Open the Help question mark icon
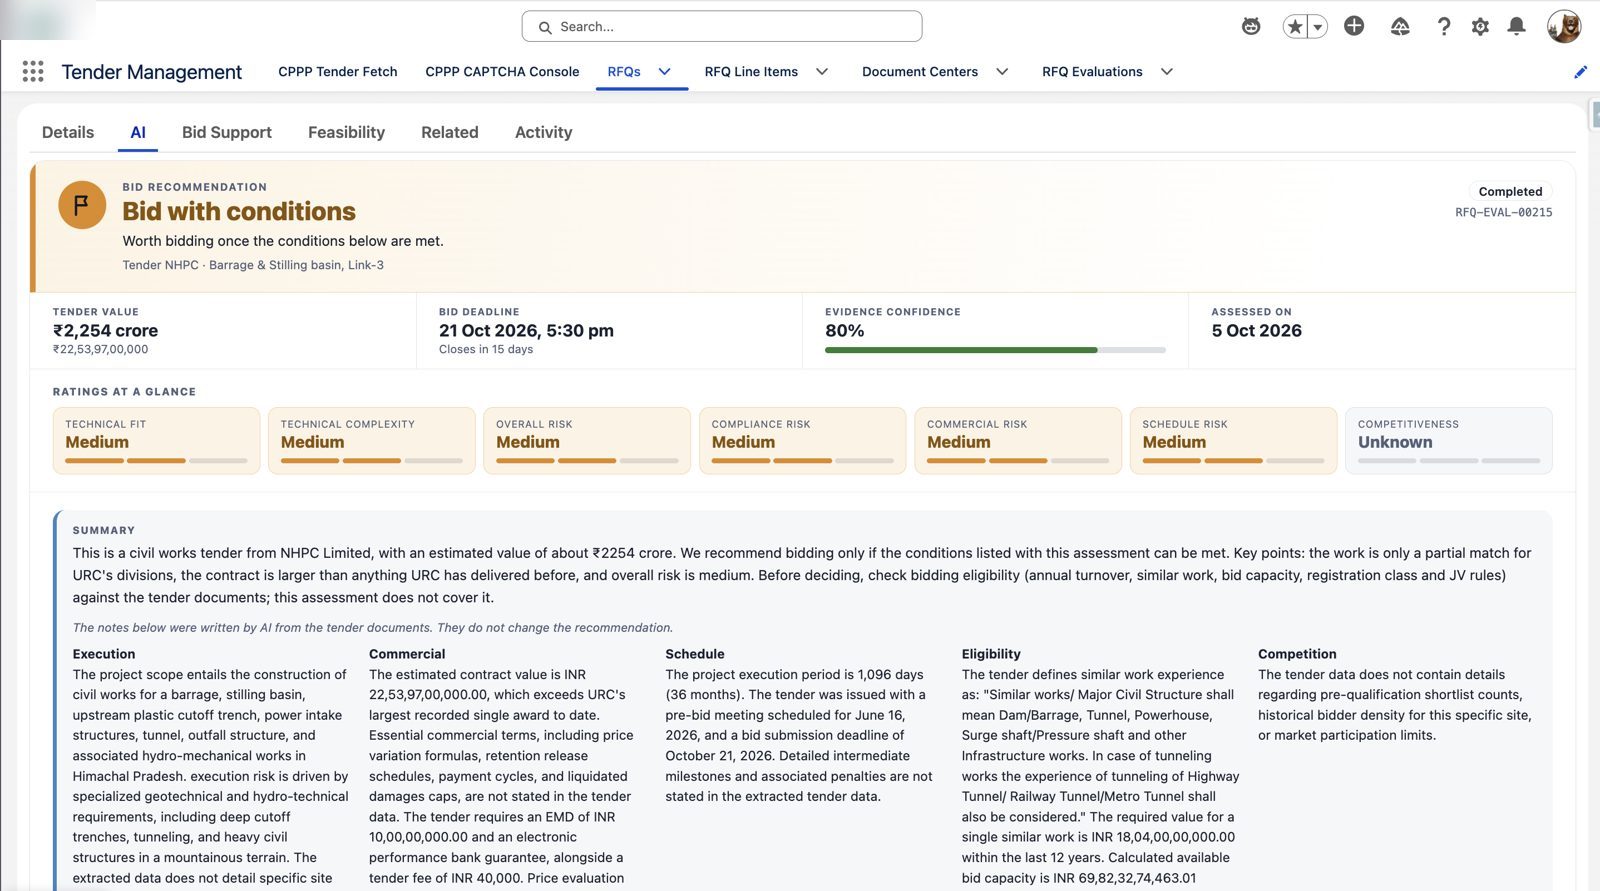 click(1444, 26)
